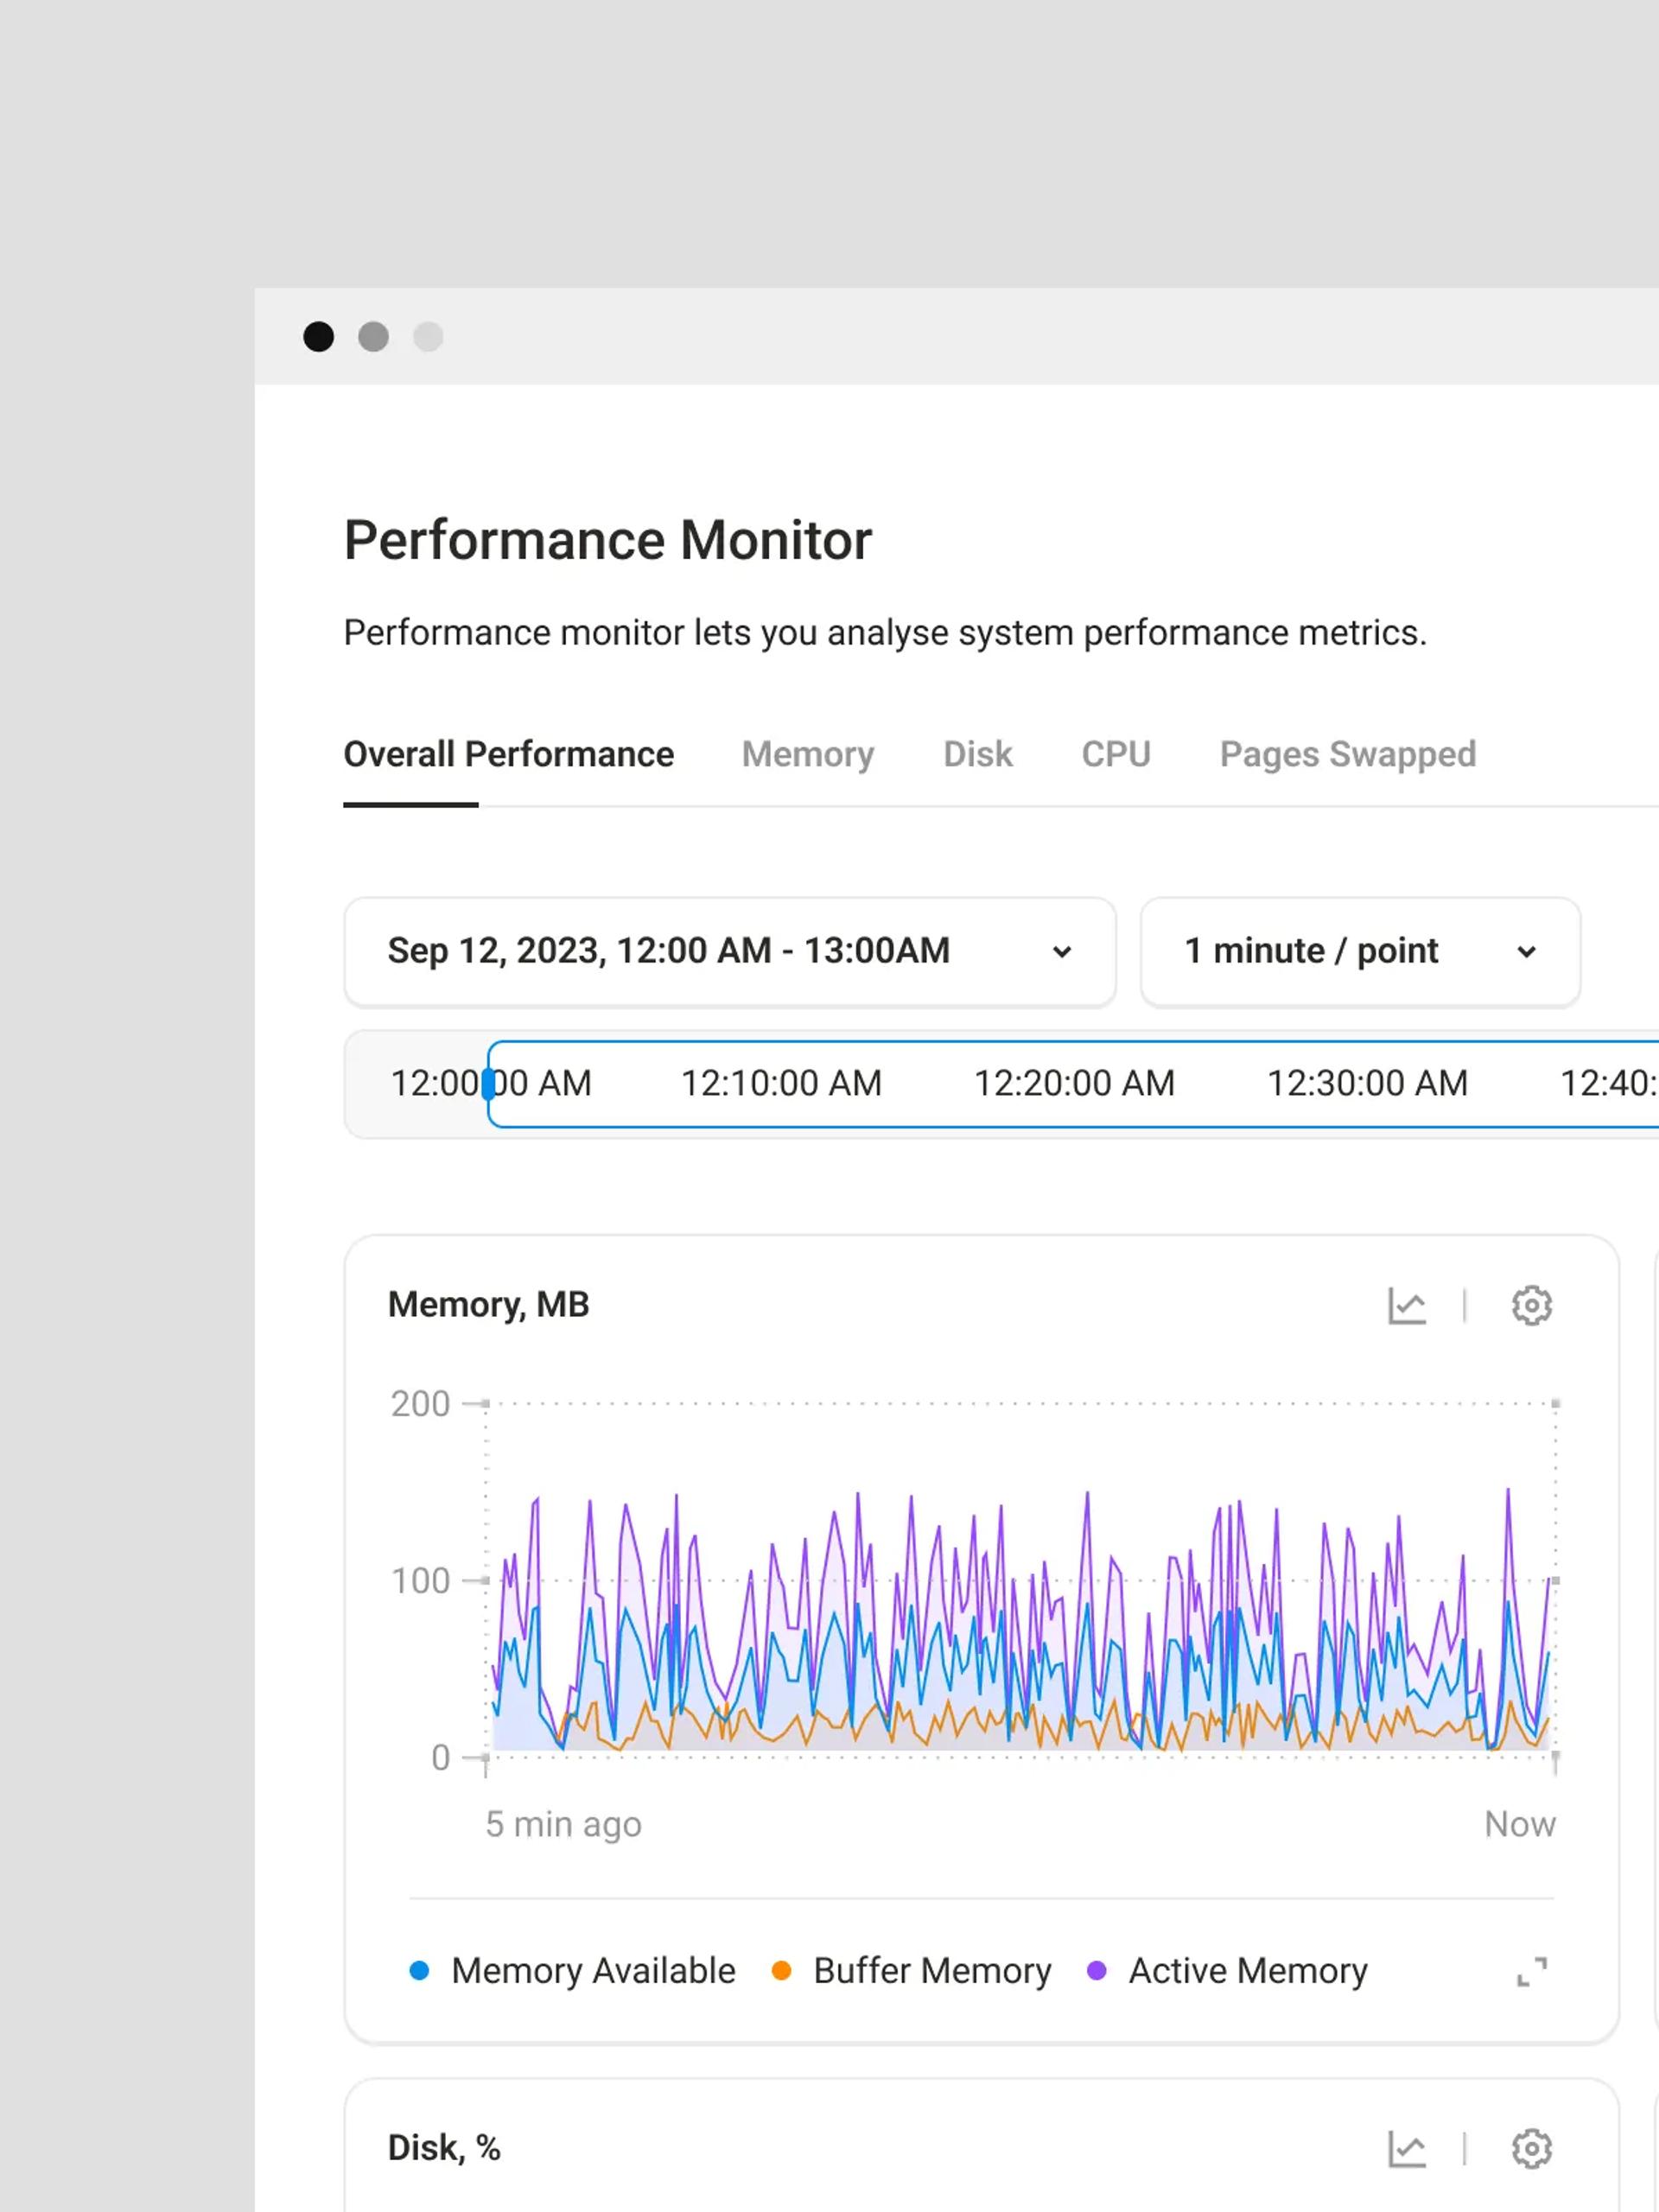
Task: Click the 100 y-axis label
Action: pyautogui.click(x=421, y=1582)
